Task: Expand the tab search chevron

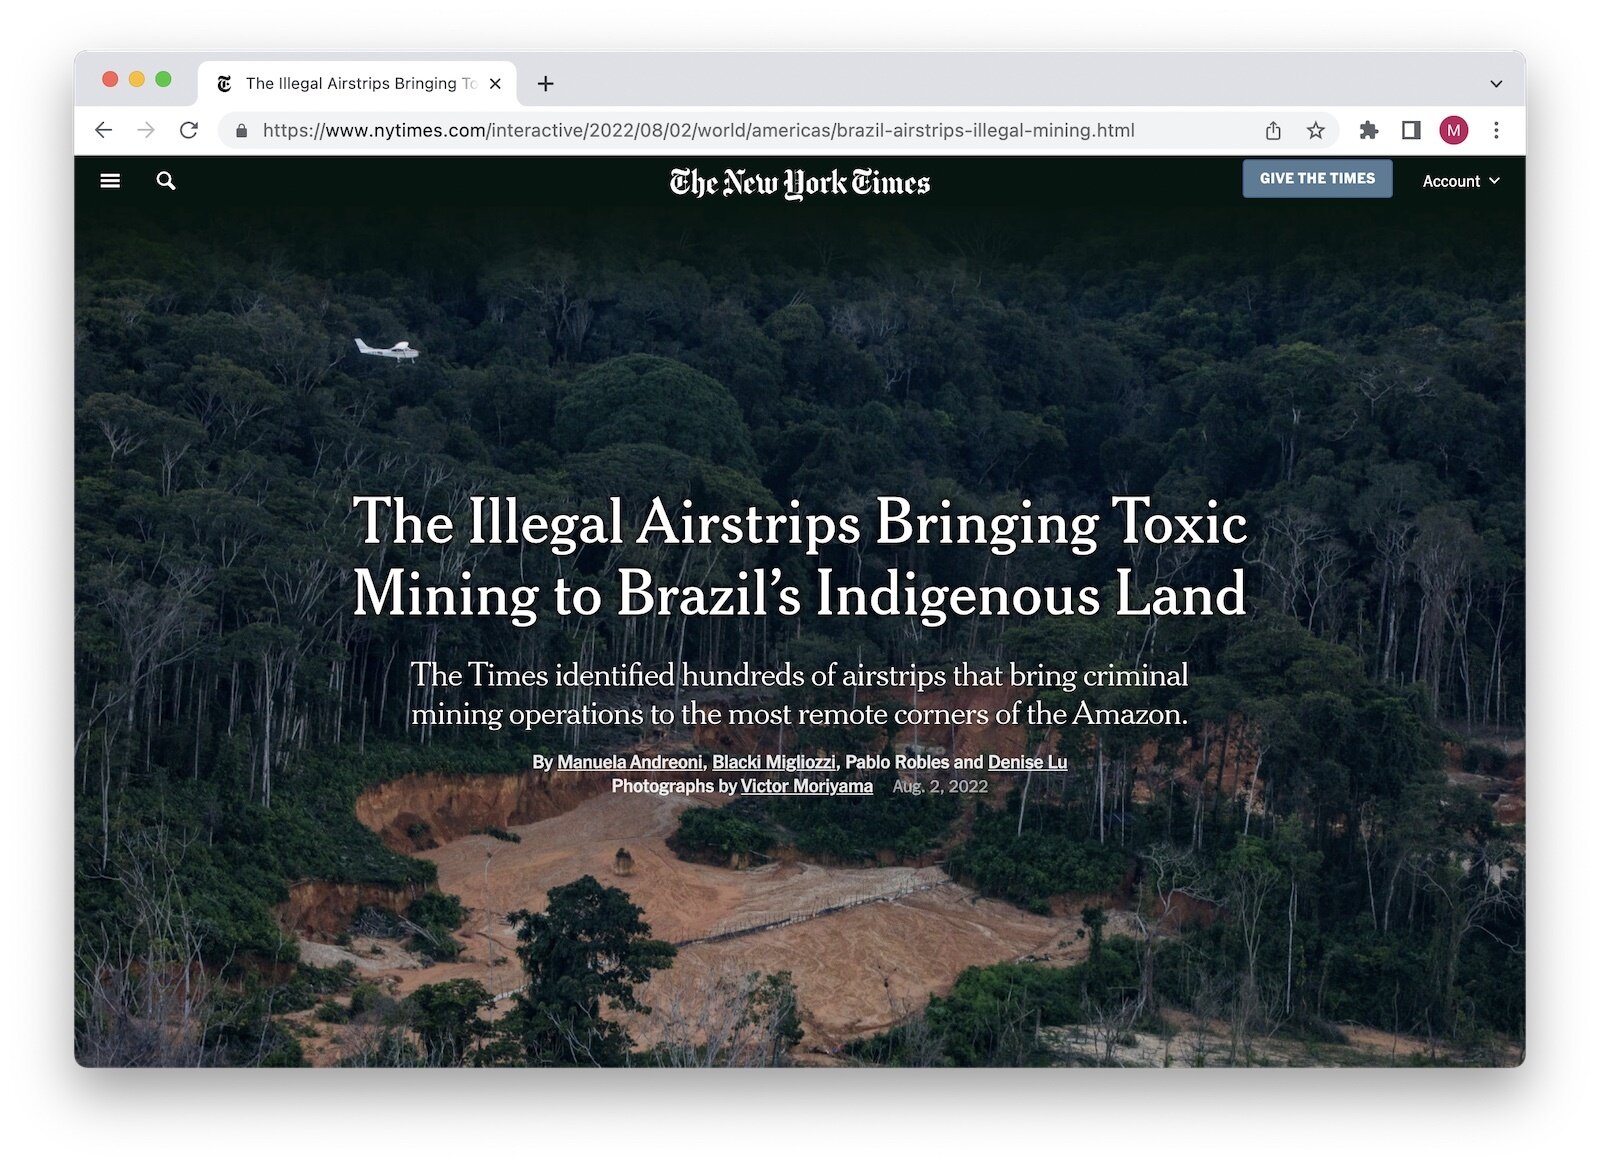Action: [1496, 84]
